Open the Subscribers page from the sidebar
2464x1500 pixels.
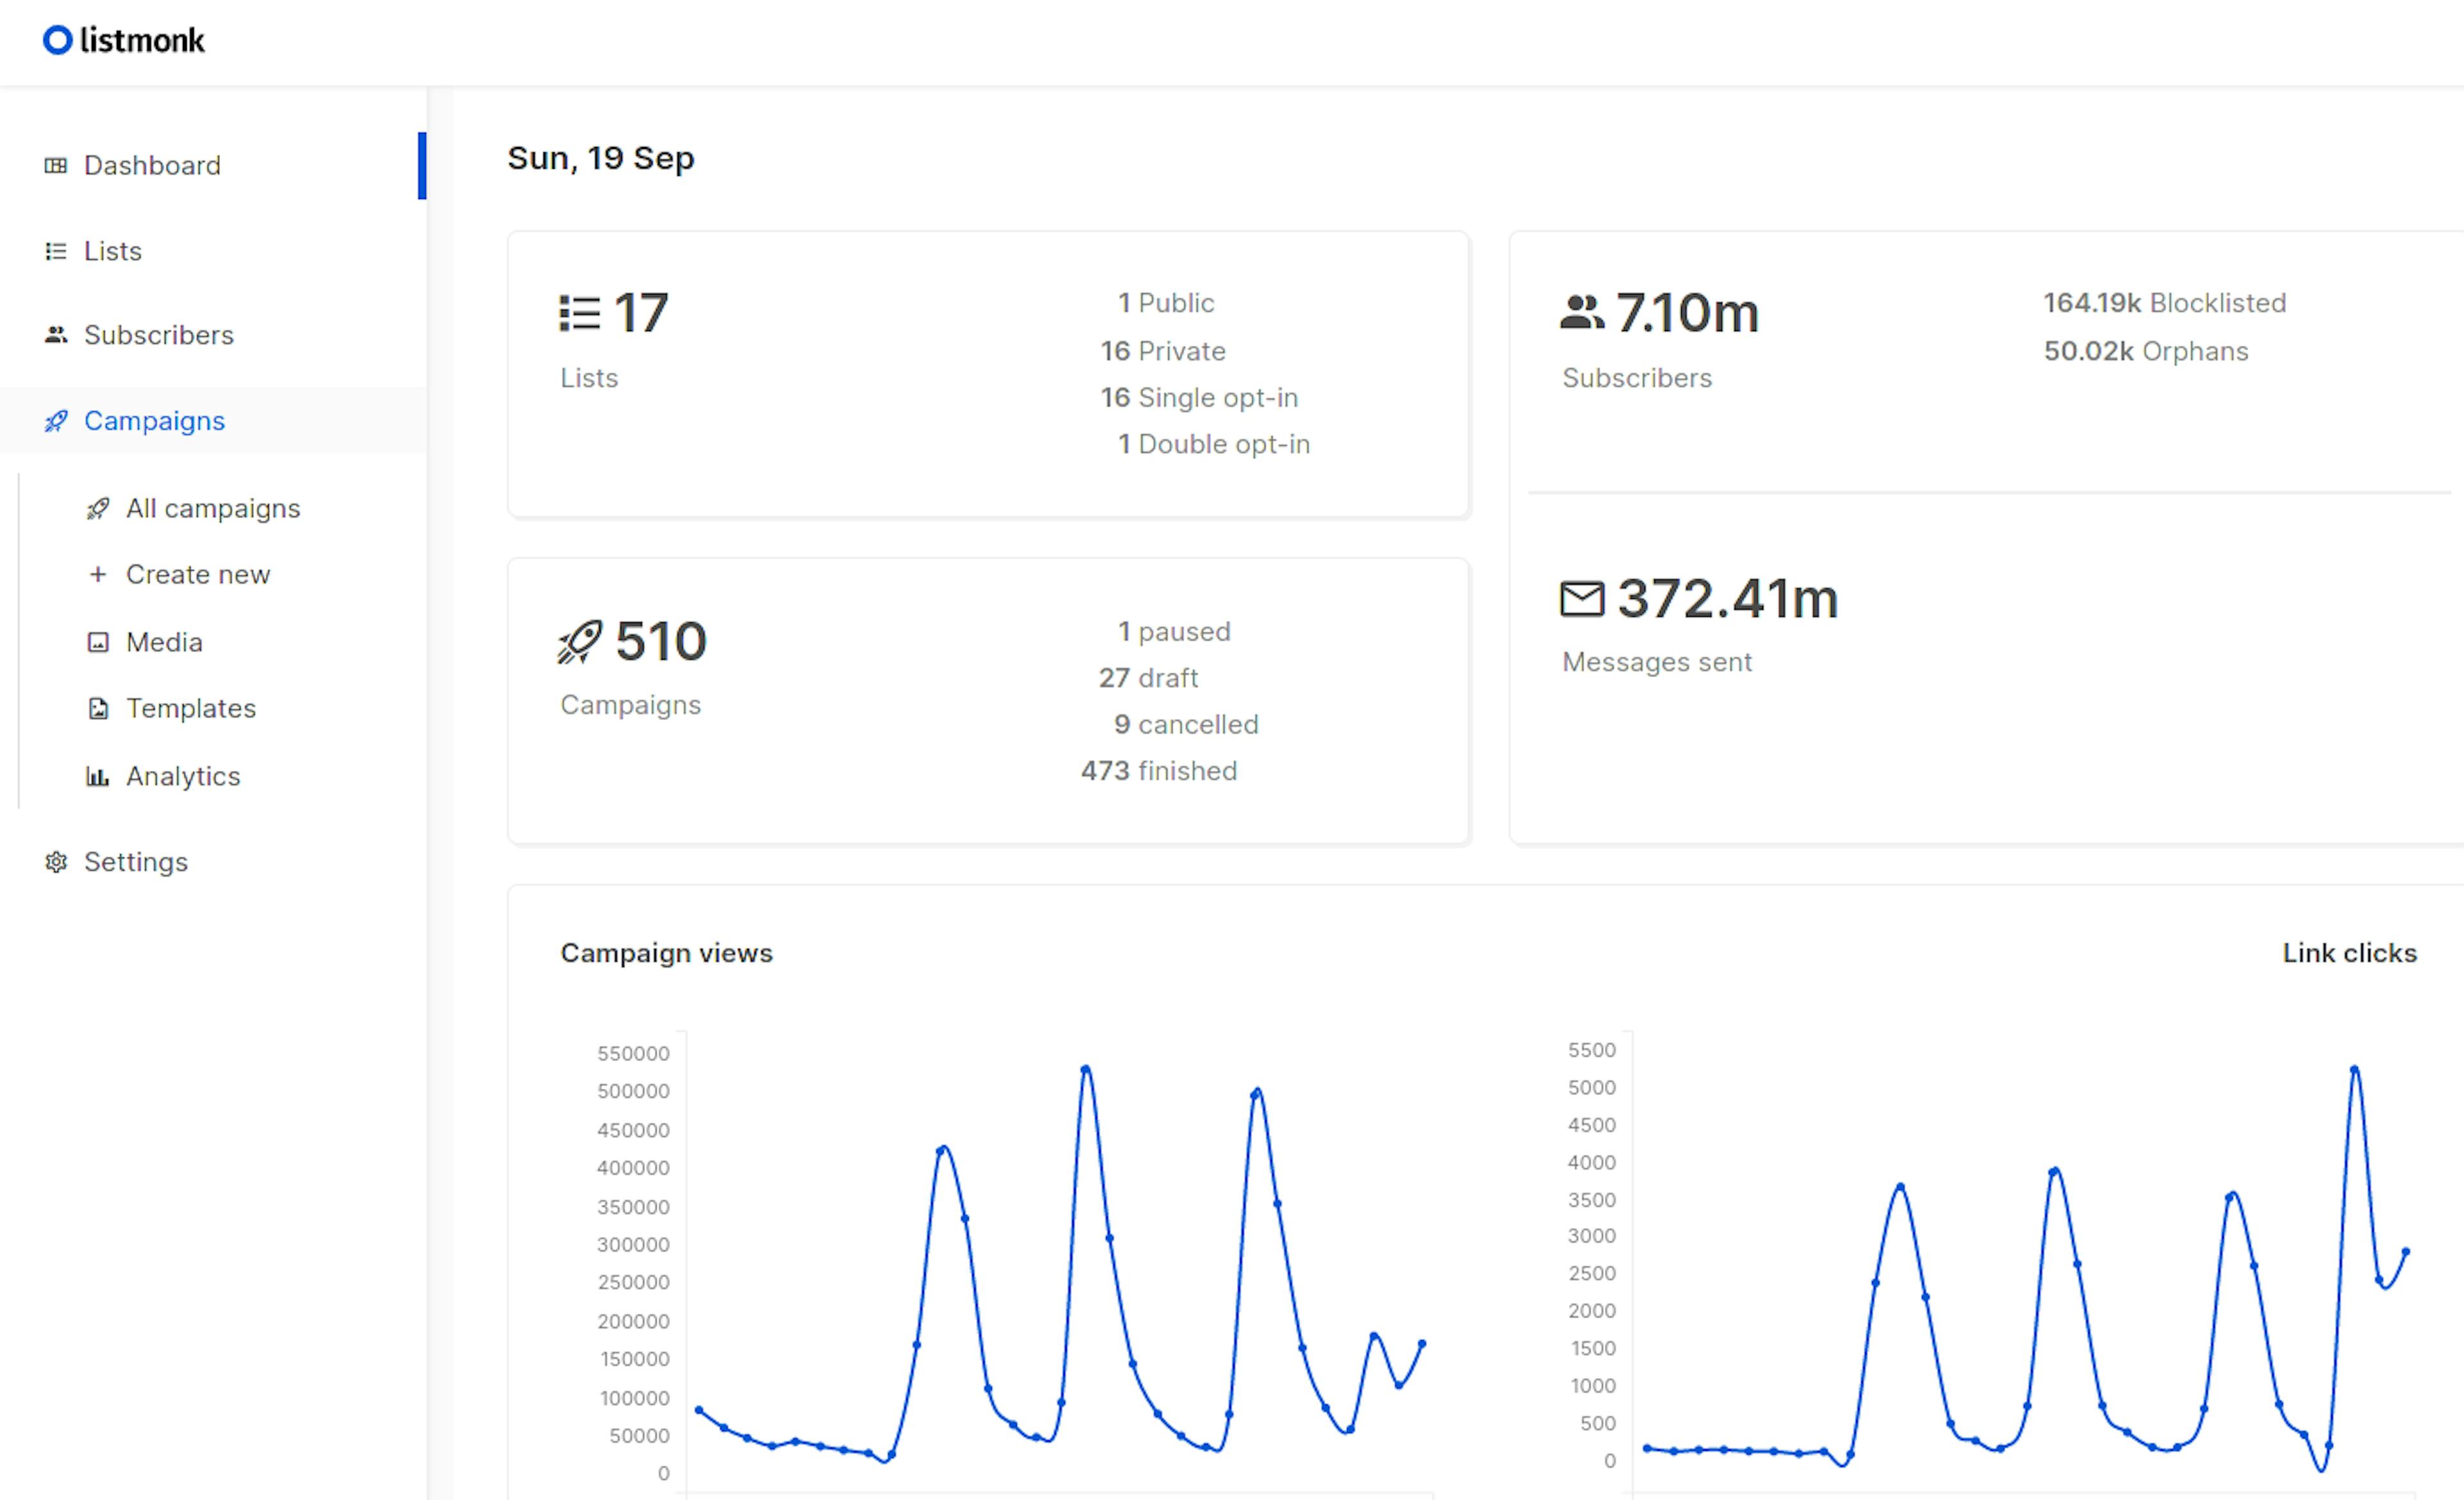pyautogui.click(x=159, y=335)
